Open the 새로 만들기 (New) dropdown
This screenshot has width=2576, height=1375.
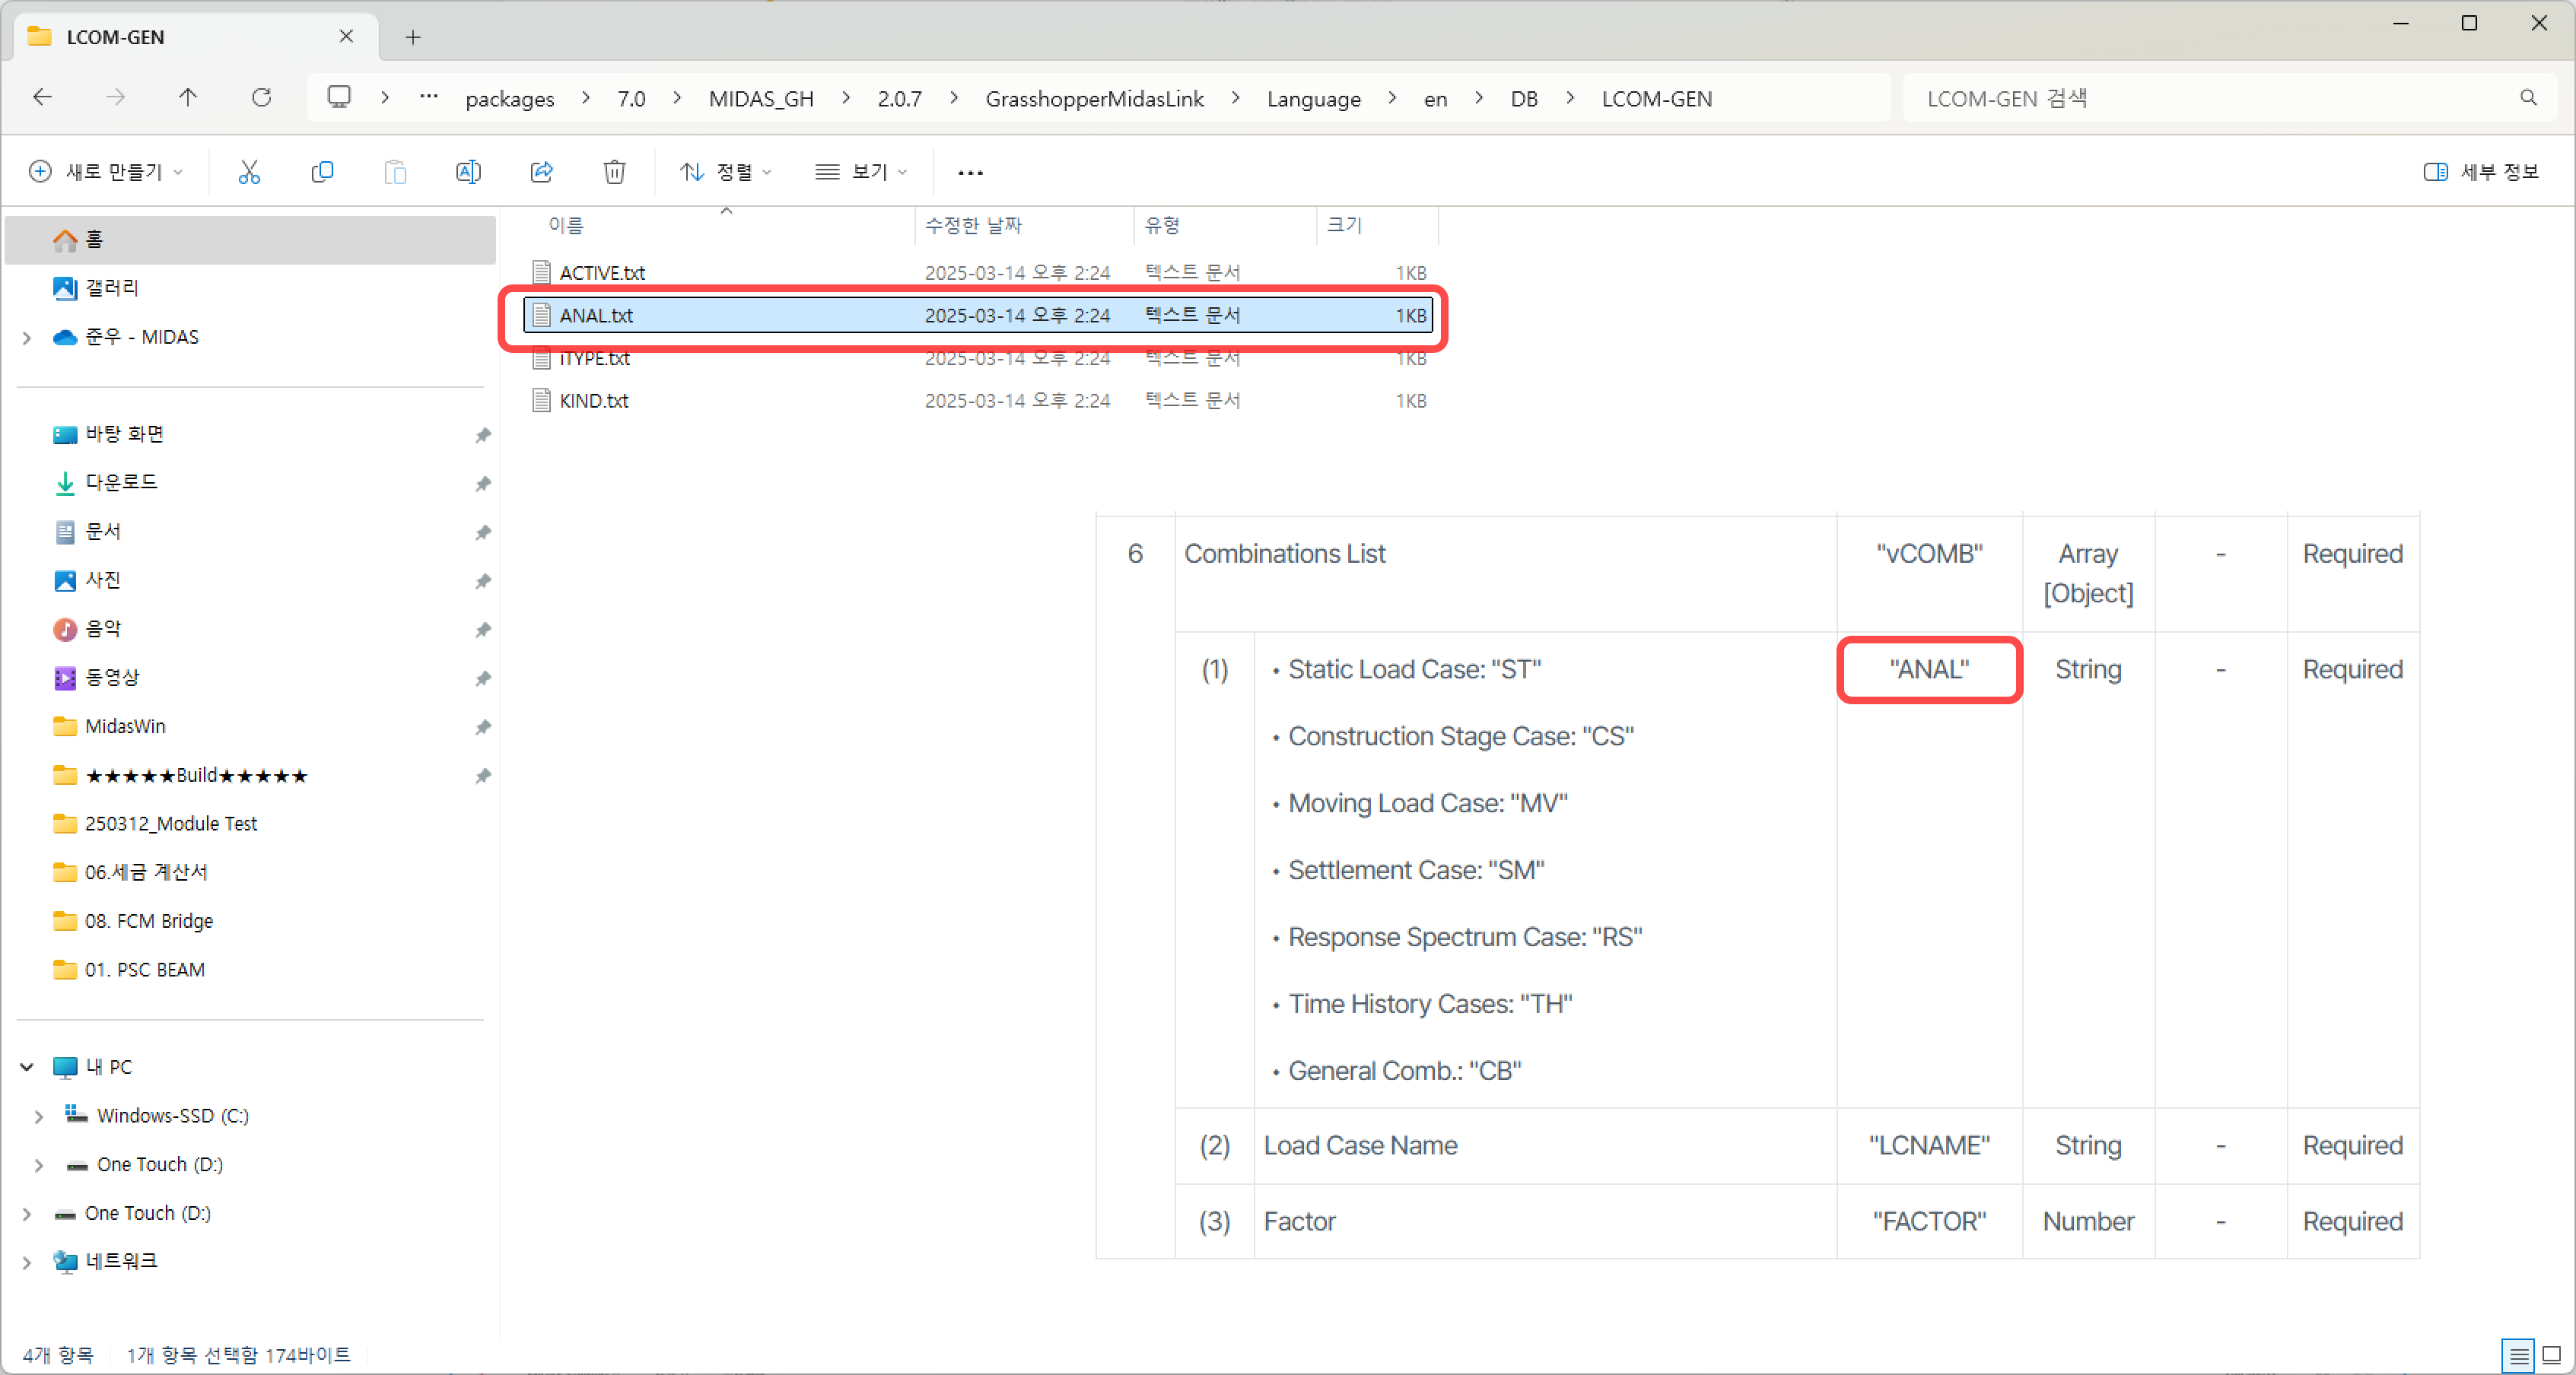106,172
